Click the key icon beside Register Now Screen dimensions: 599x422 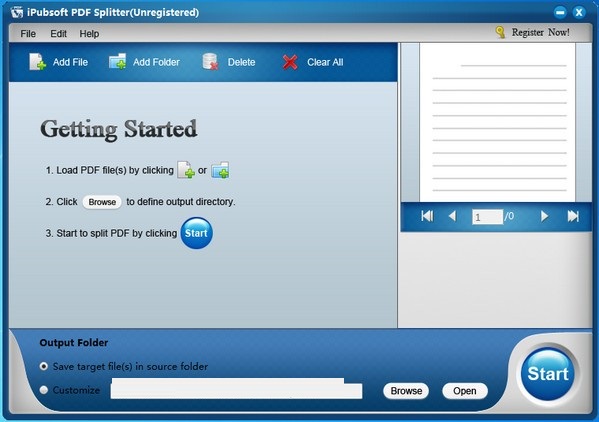tap(500, 32)
